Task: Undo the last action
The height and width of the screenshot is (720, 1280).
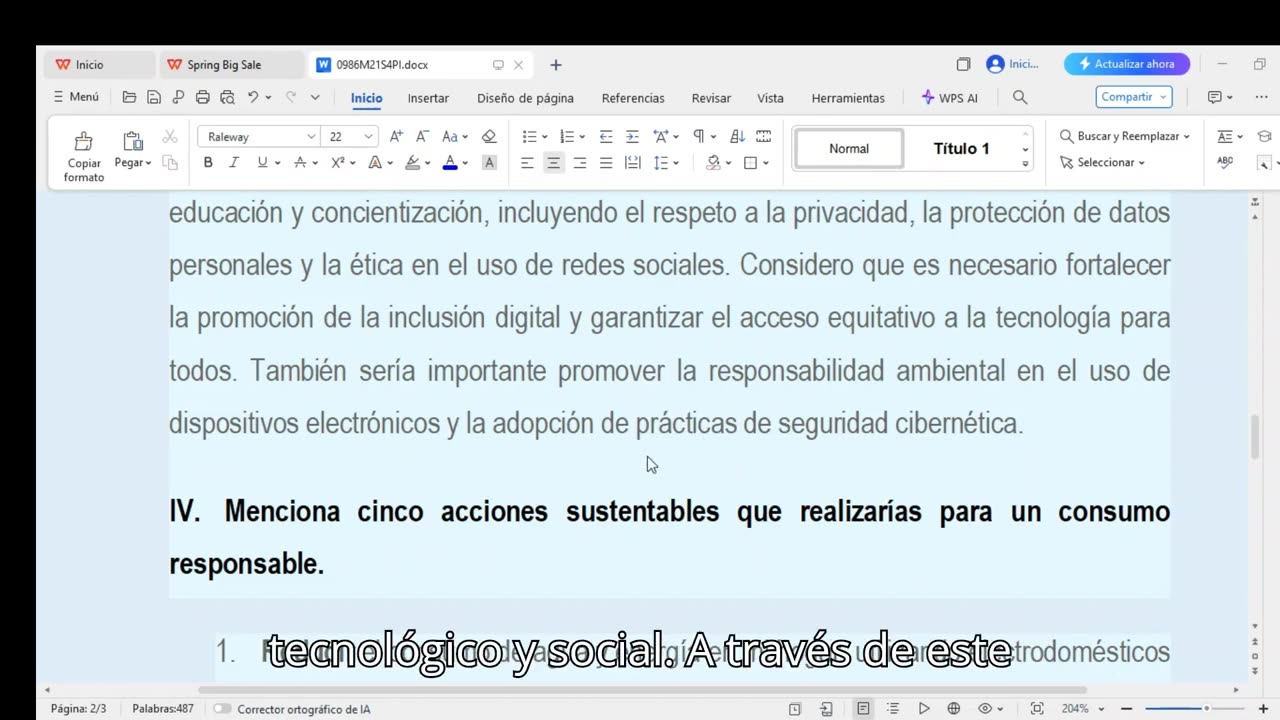Action: tap(253, 97)
